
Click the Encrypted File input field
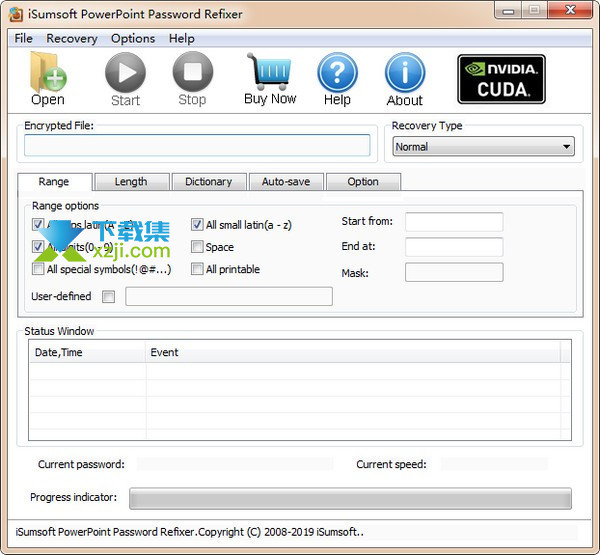tap(197, 145)
